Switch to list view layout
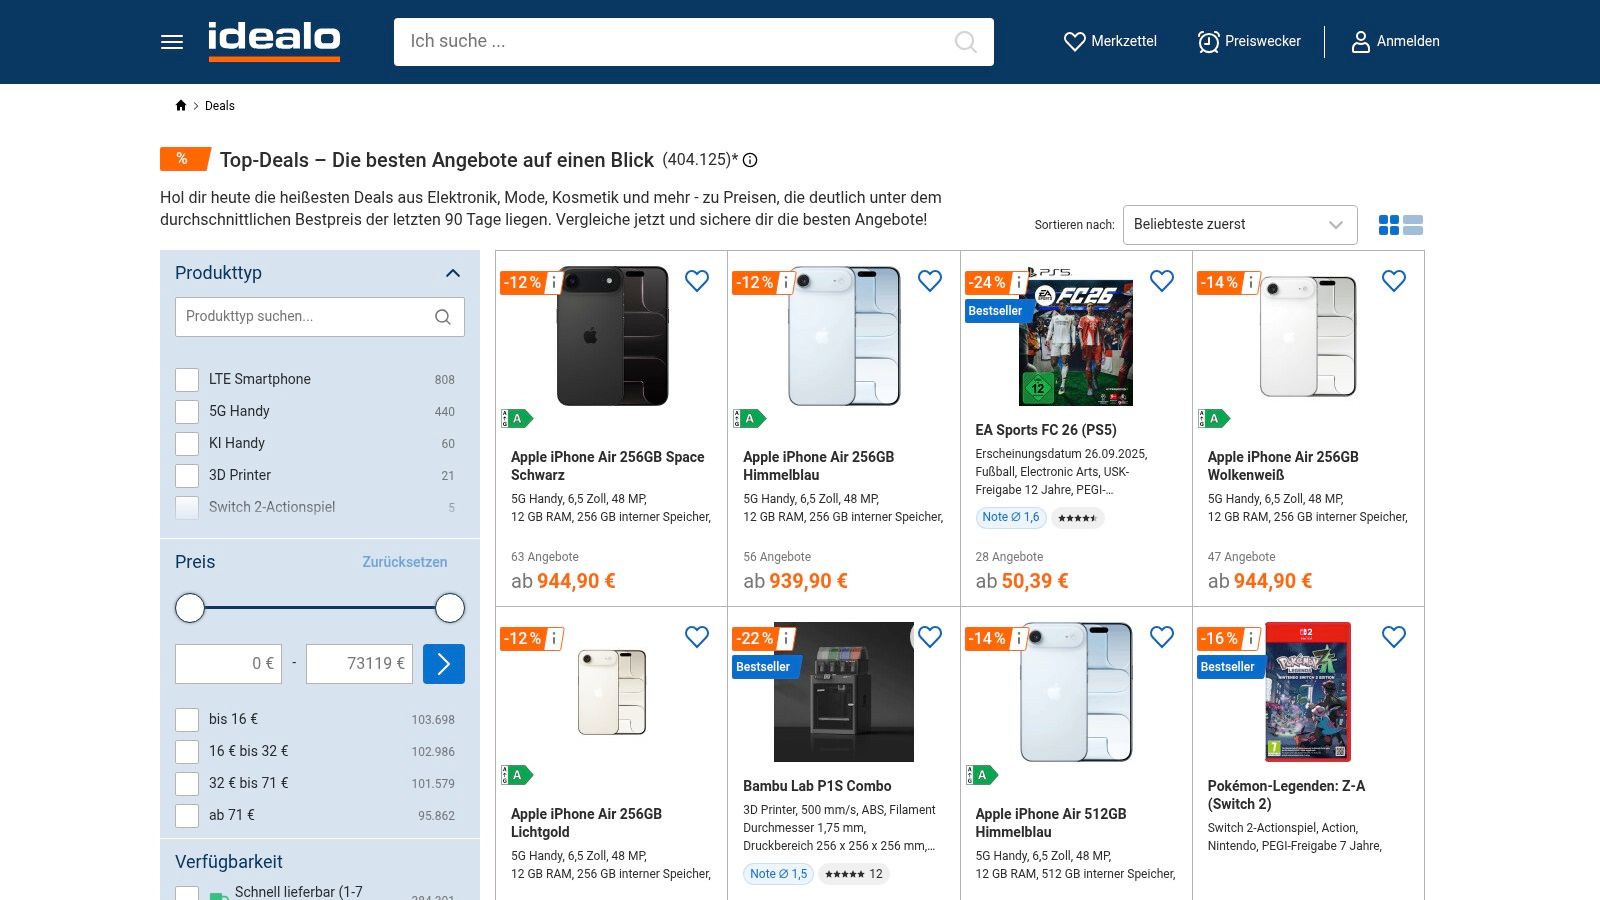1600x900 pixels. (1413, 225)
